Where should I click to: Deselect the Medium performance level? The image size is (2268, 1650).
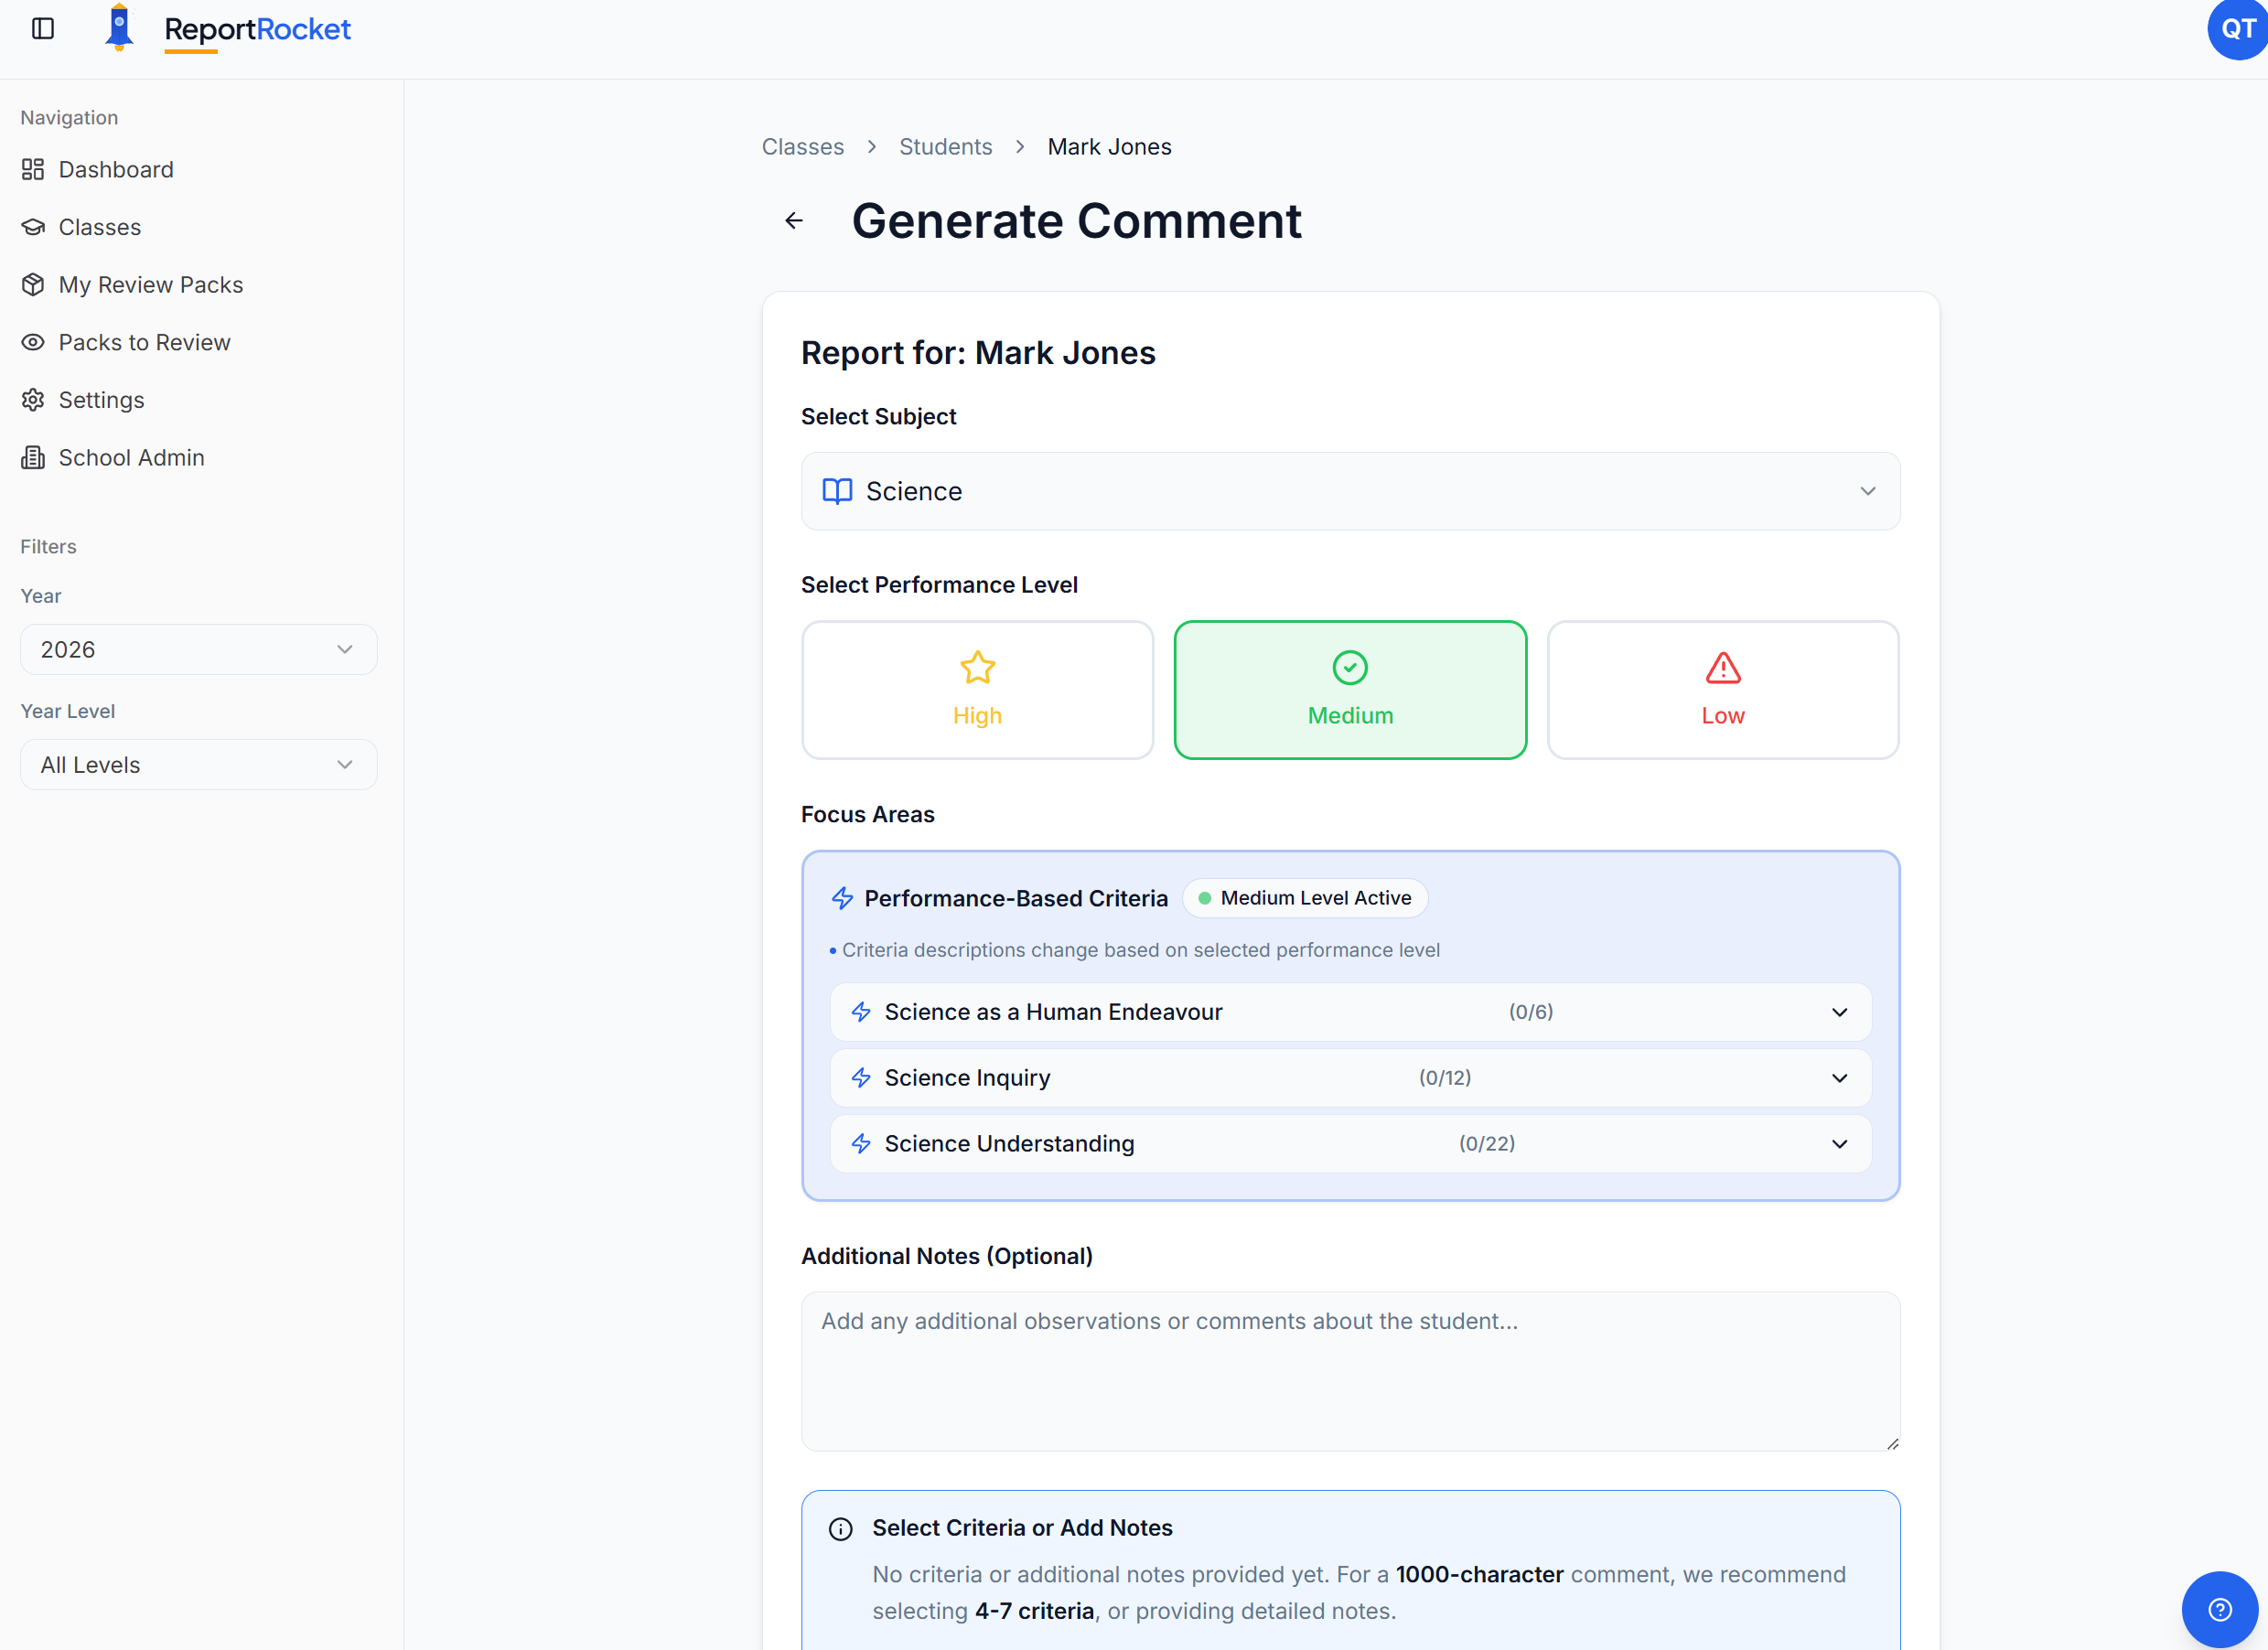coord(1350,690)
